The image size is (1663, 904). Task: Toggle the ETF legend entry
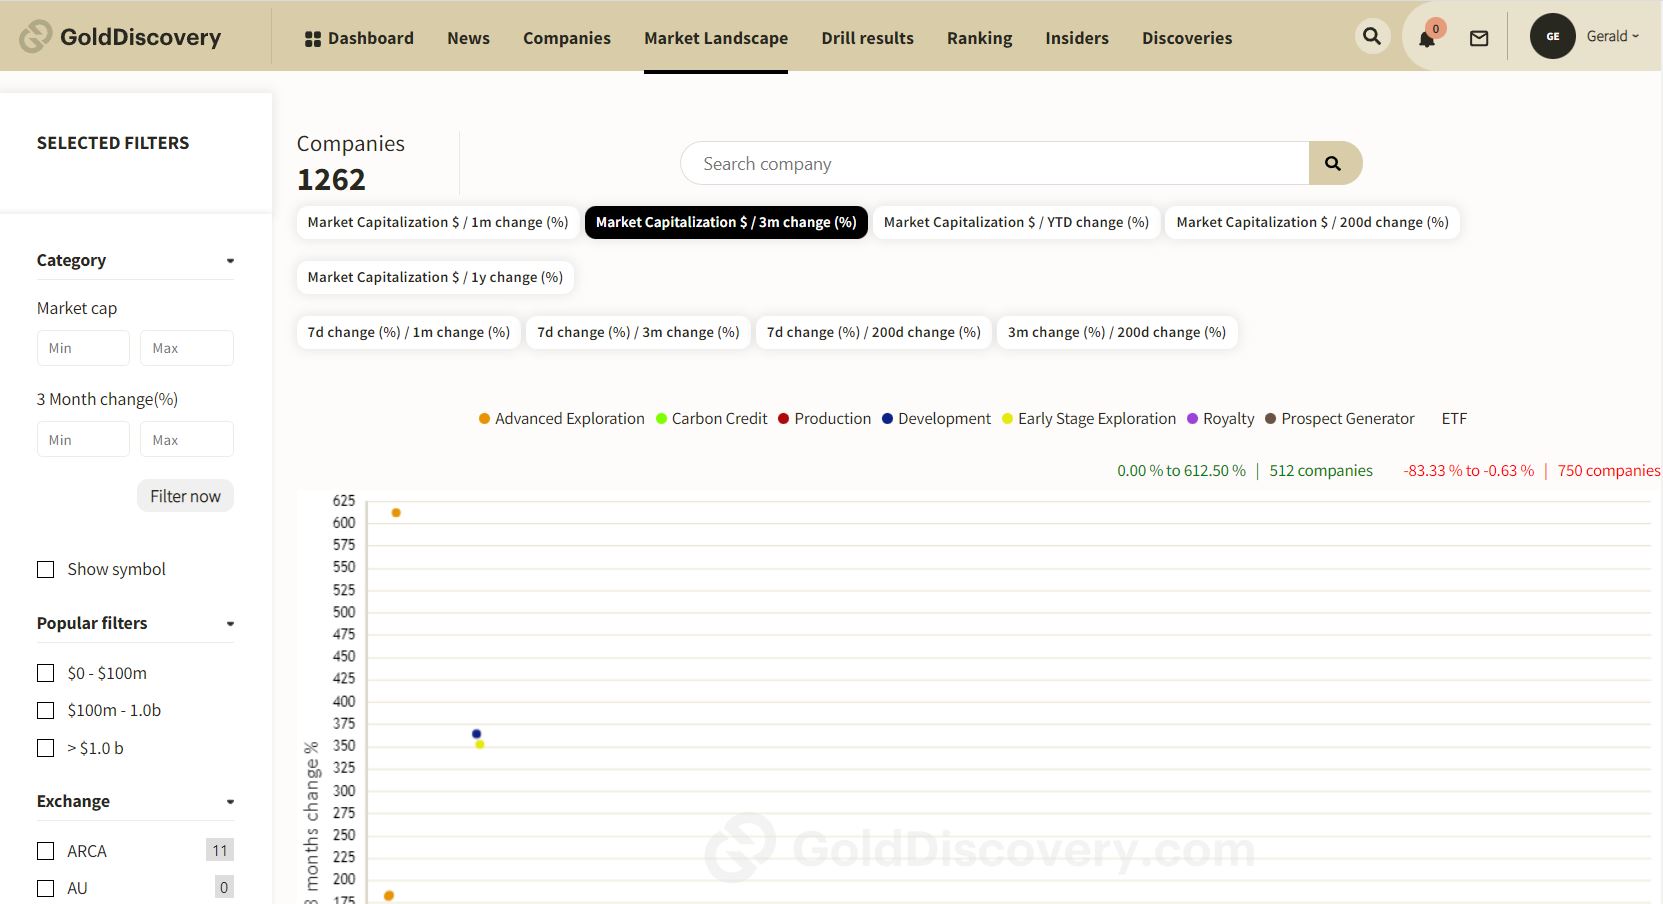1454,419
